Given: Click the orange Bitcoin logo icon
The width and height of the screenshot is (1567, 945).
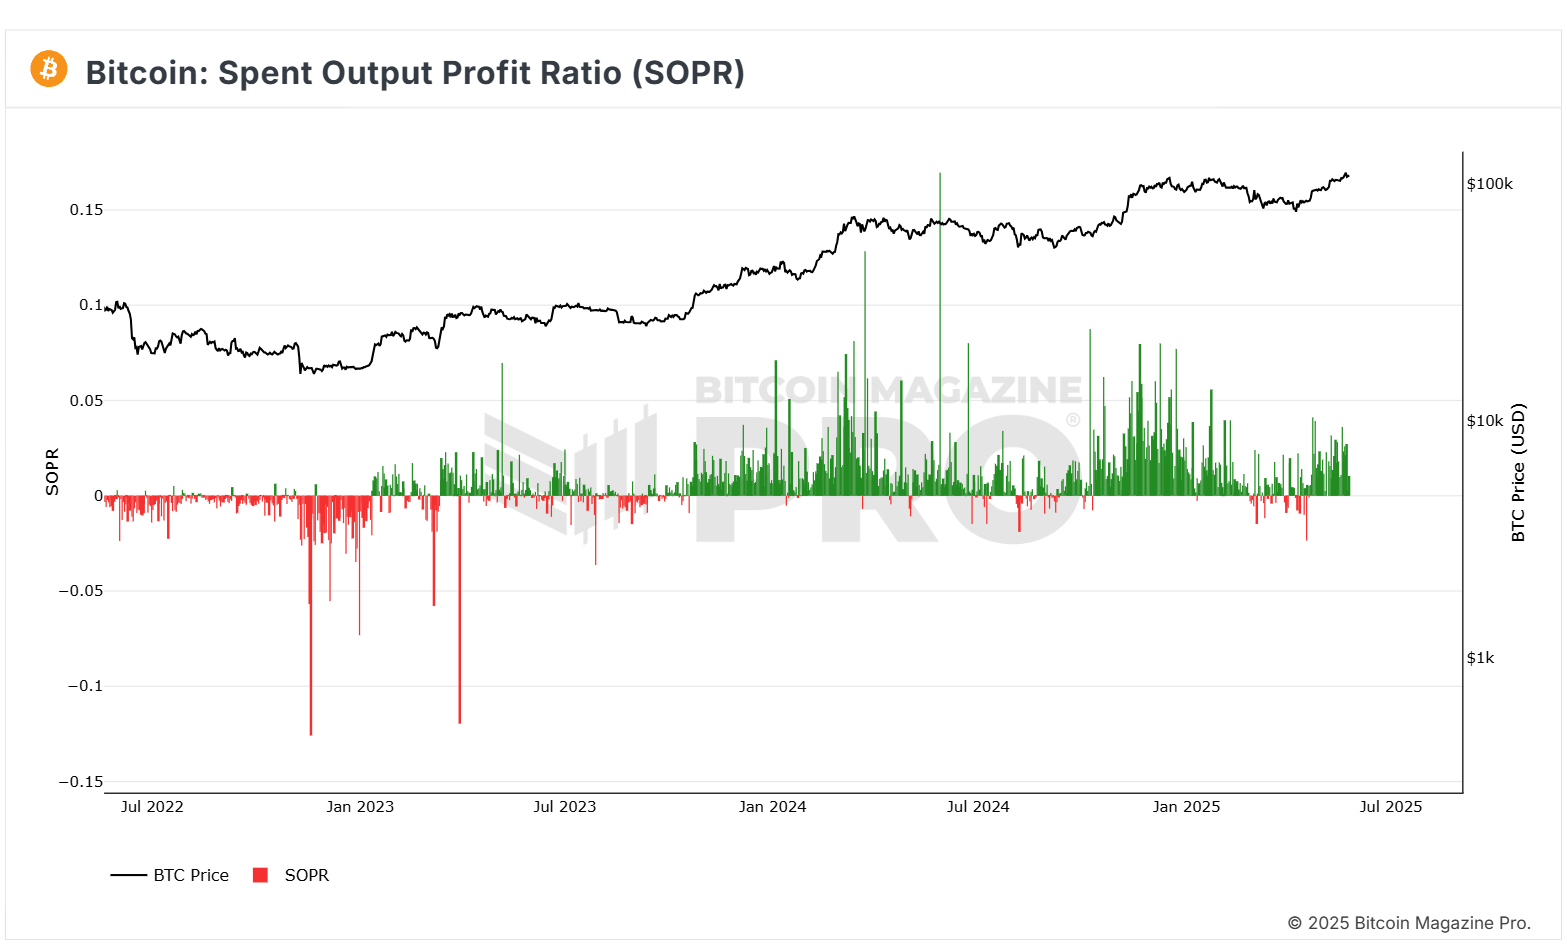Looking at the screenshot, I should pyautogui.click(x=49, y=69).
